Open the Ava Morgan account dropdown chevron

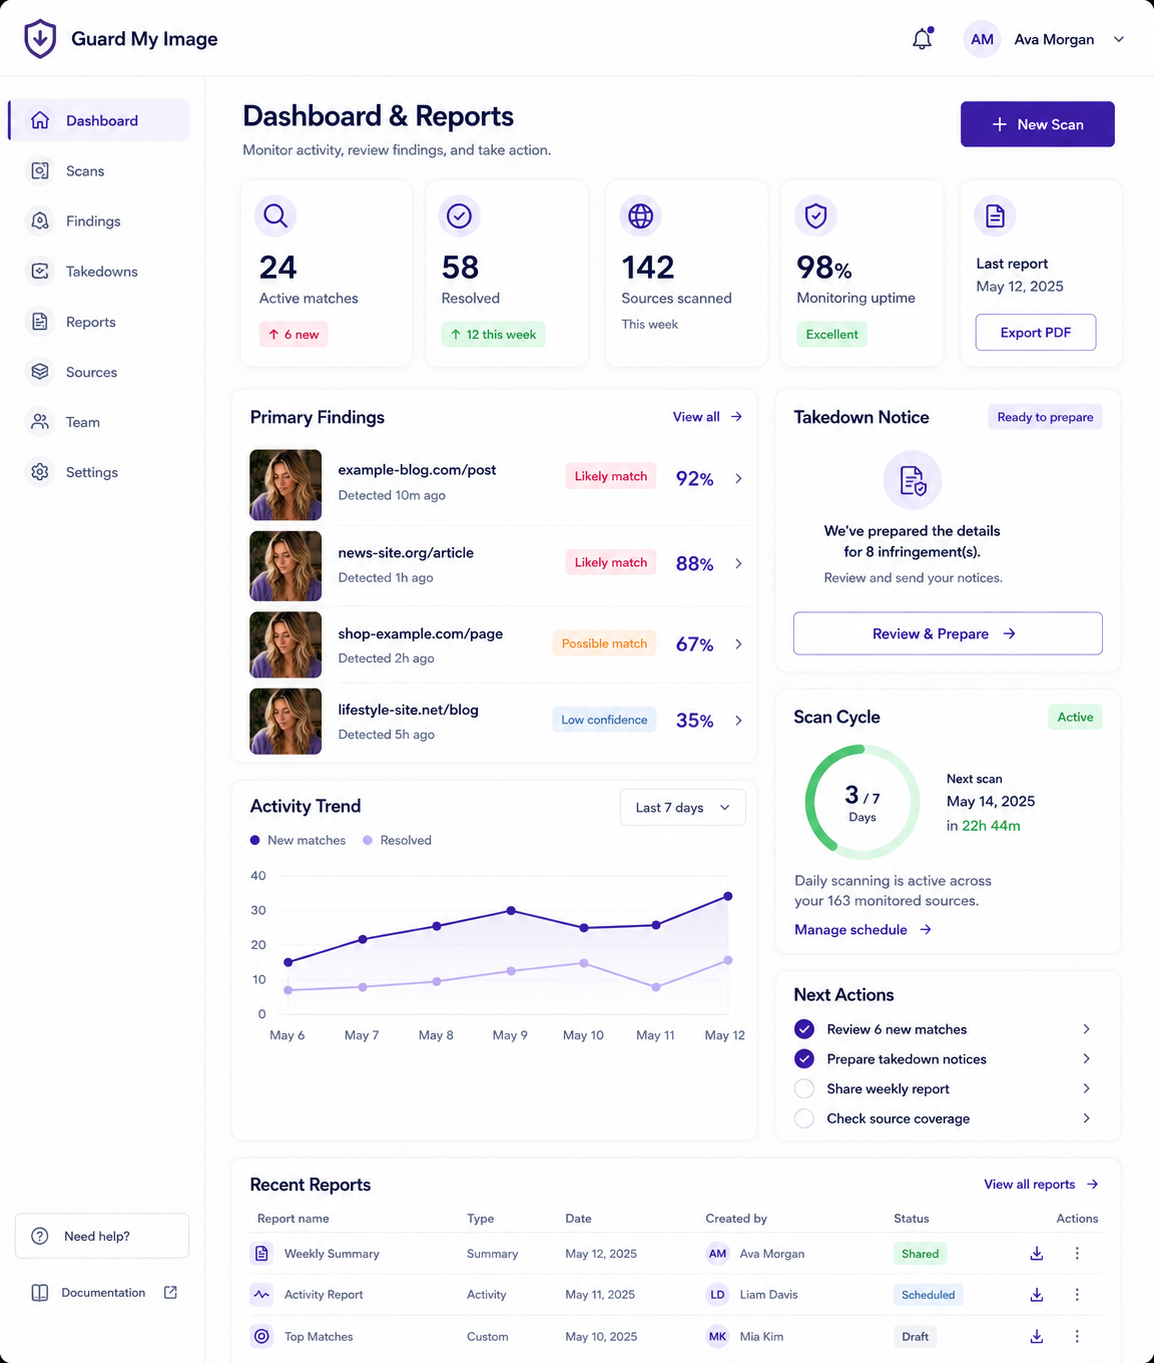coord(1119,40)
